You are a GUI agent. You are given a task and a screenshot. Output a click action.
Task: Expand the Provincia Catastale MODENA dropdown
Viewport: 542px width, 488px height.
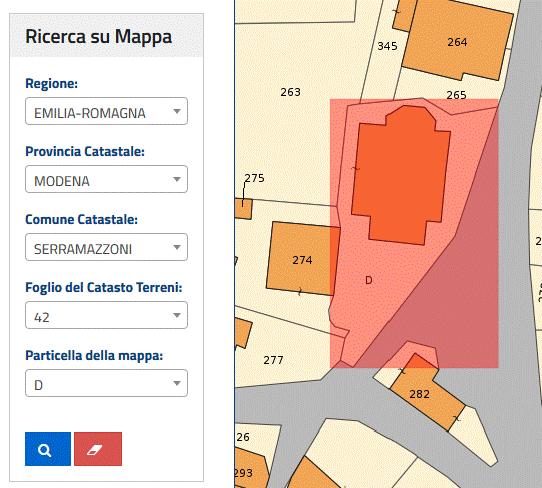point(106,179)
